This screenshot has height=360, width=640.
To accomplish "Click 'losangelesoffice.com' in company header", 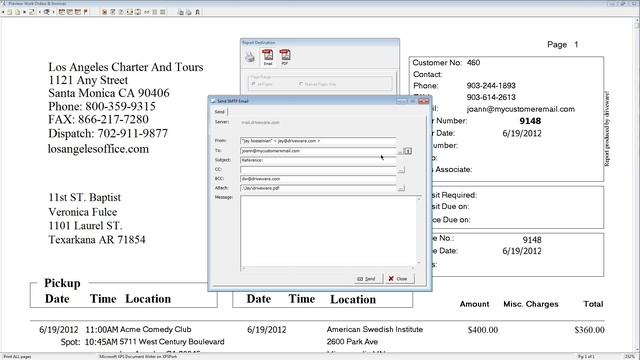I will click(98, 149).
